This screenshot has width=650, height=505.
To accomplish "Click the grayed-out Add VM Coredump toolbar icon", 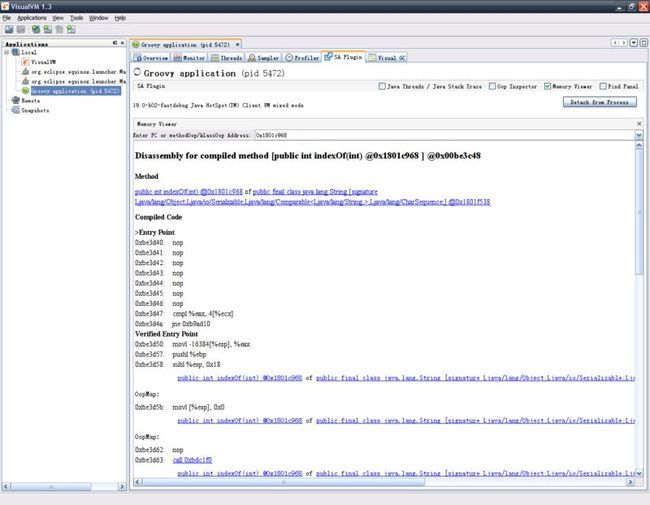I will (59, 29).
